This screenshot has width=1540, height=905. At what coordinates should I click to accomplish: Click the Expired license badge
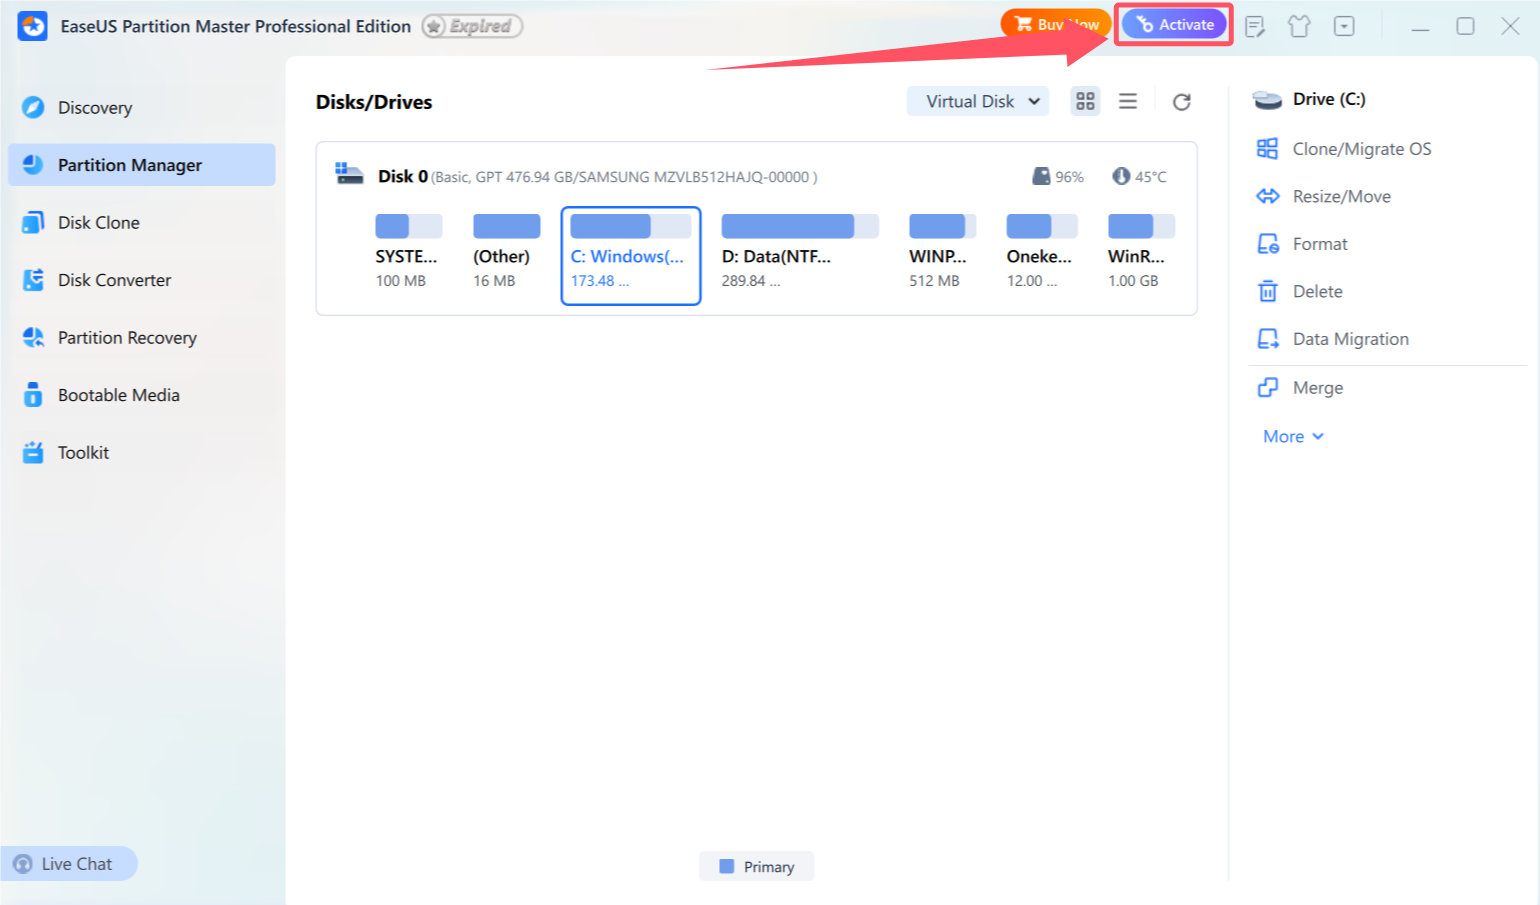(472, 26)
